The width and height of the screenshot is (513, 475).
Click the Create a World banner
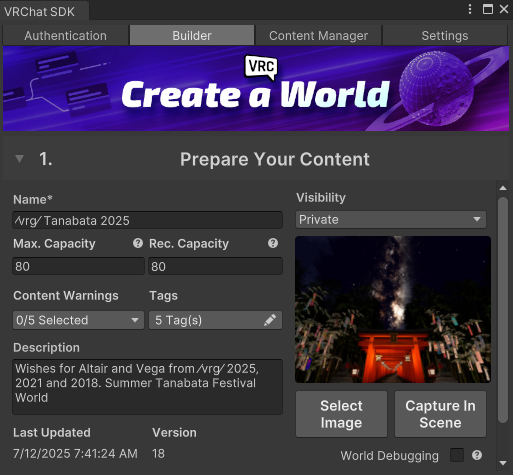click(256, 88)
